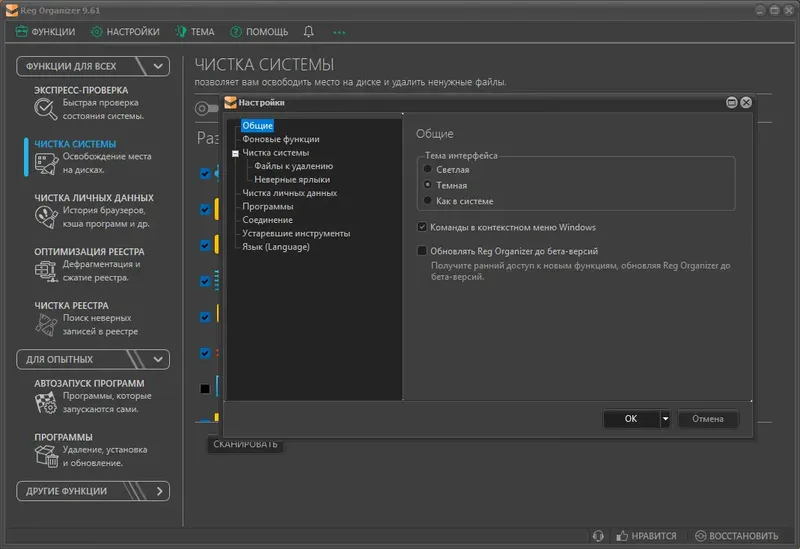Click the Registry Cleanup broom icon
The image size is (800, 549).
46,325
